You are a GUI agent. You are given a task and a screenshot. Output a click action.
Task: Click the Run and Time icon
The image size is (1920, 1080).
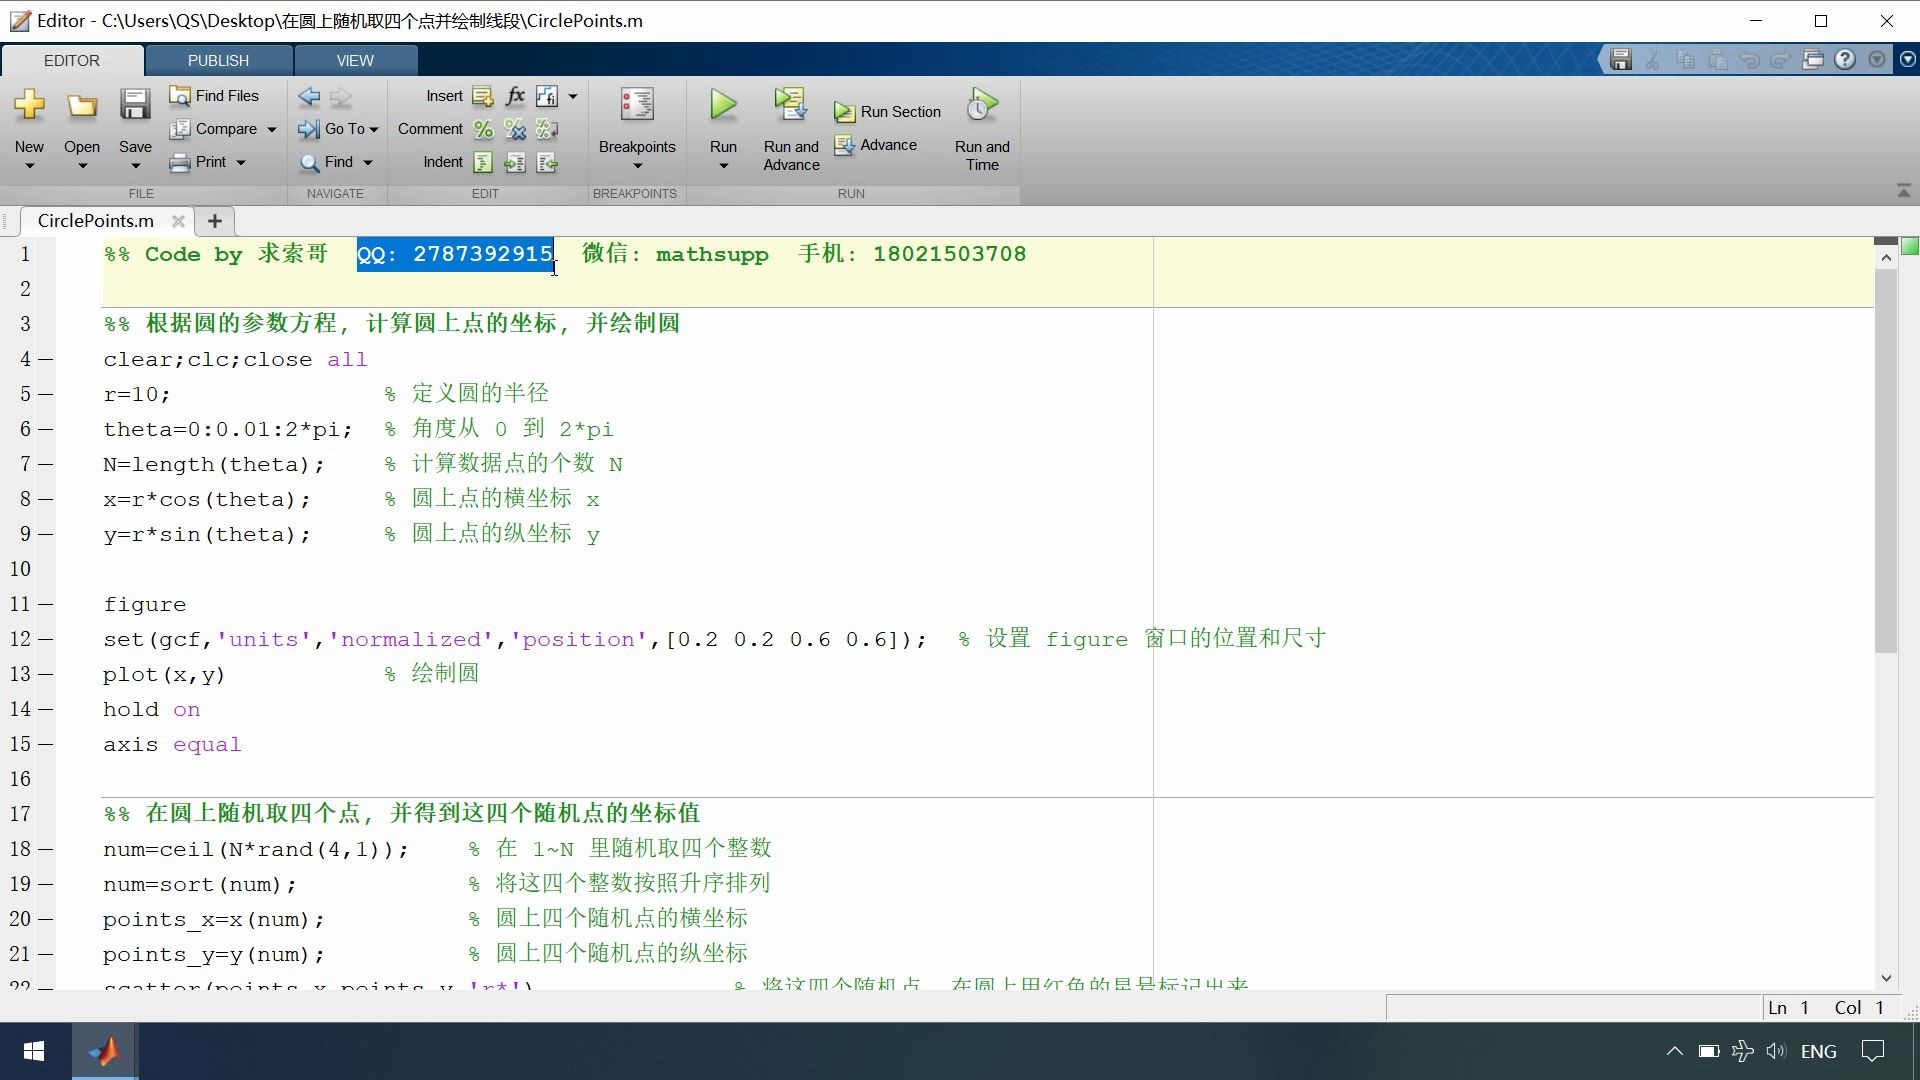[x=982, y=105]
